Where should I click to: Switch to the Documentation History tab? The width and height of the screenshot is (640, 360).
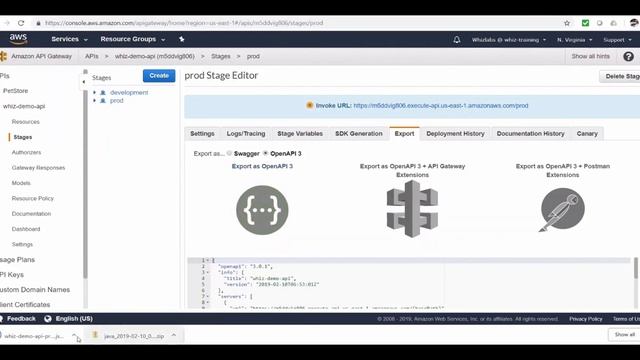(530, 133)
